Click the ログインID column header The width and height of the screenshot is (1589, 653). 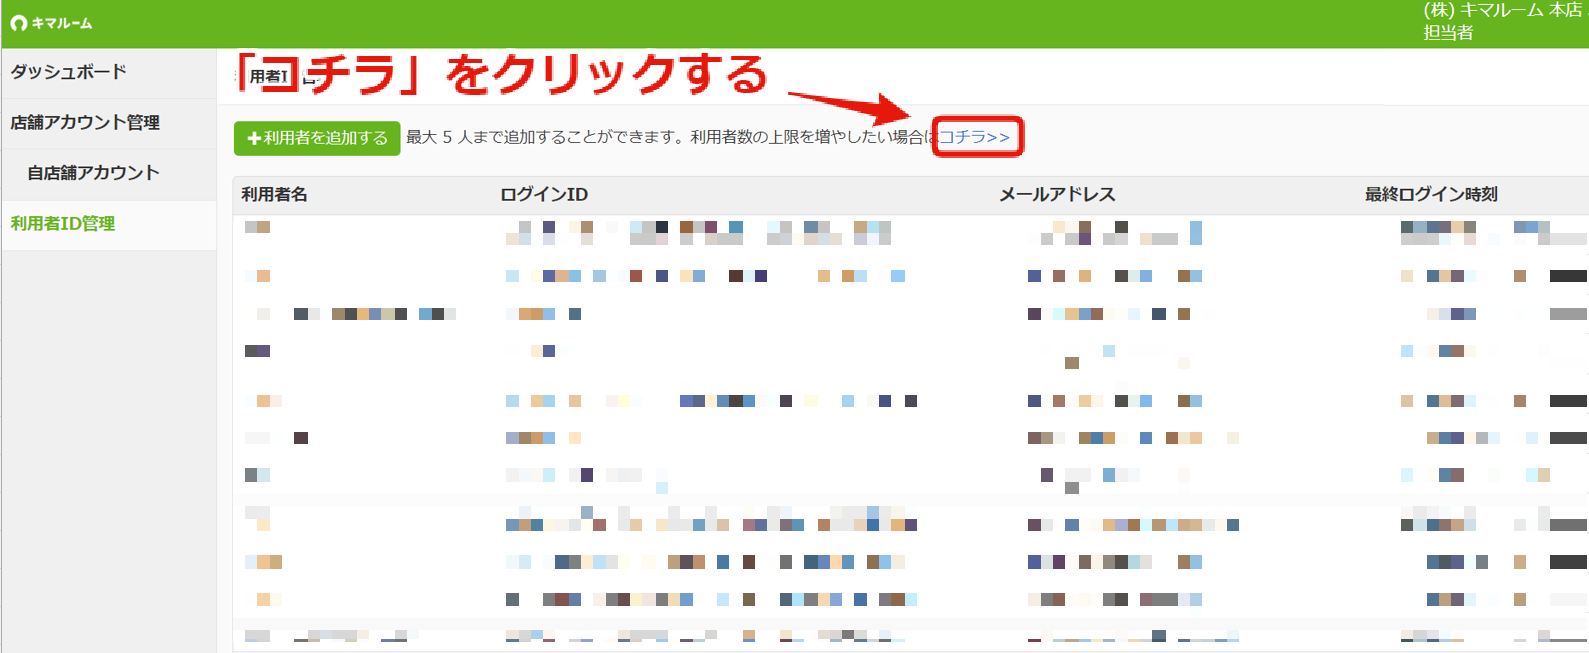544,194
